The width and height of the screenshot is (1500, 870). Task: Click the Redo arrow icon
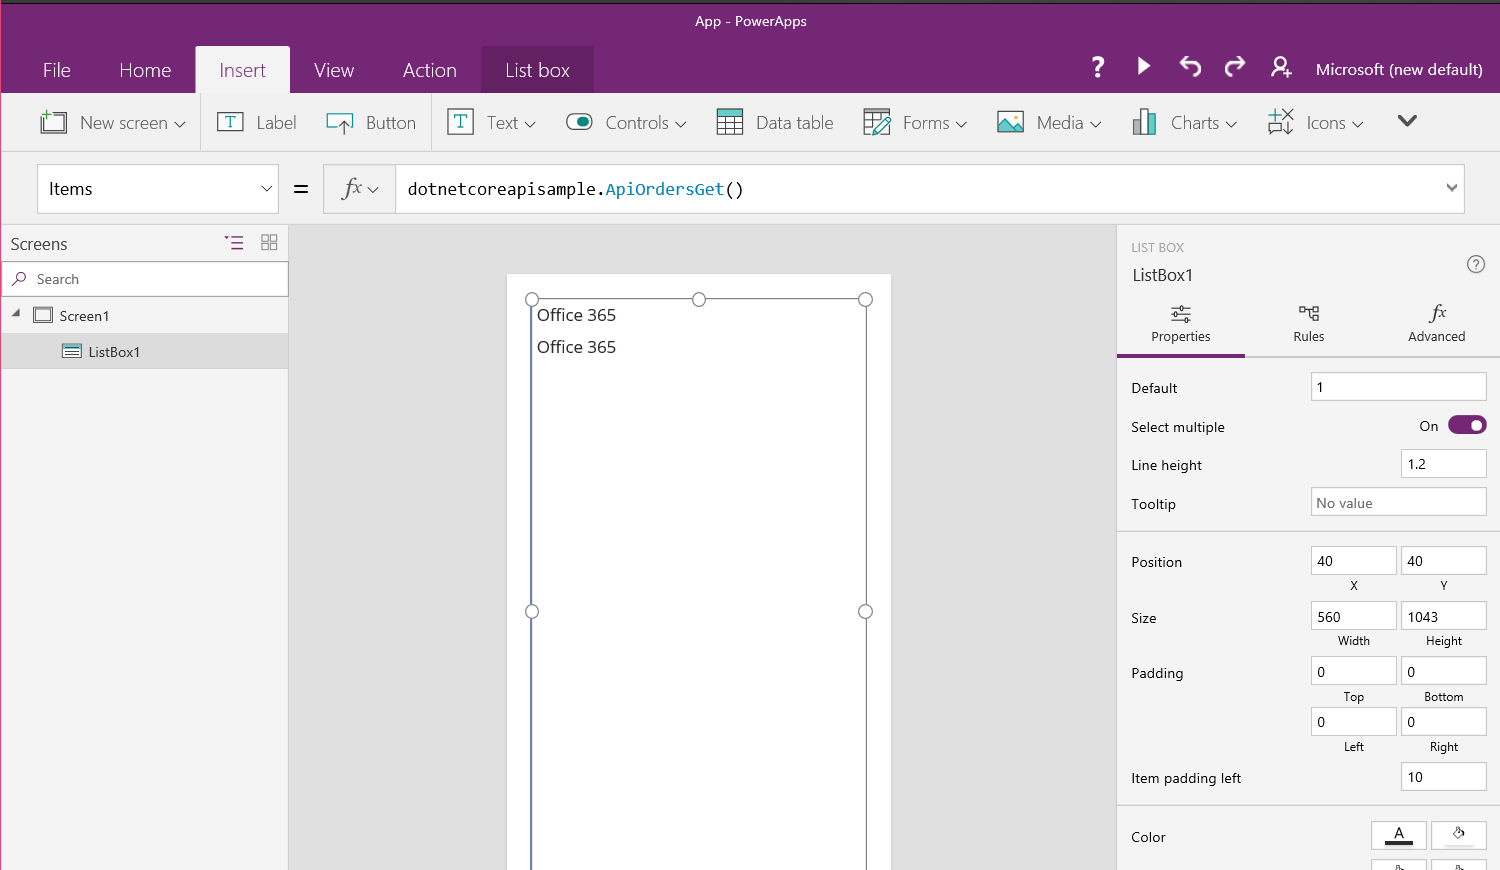1235,67
